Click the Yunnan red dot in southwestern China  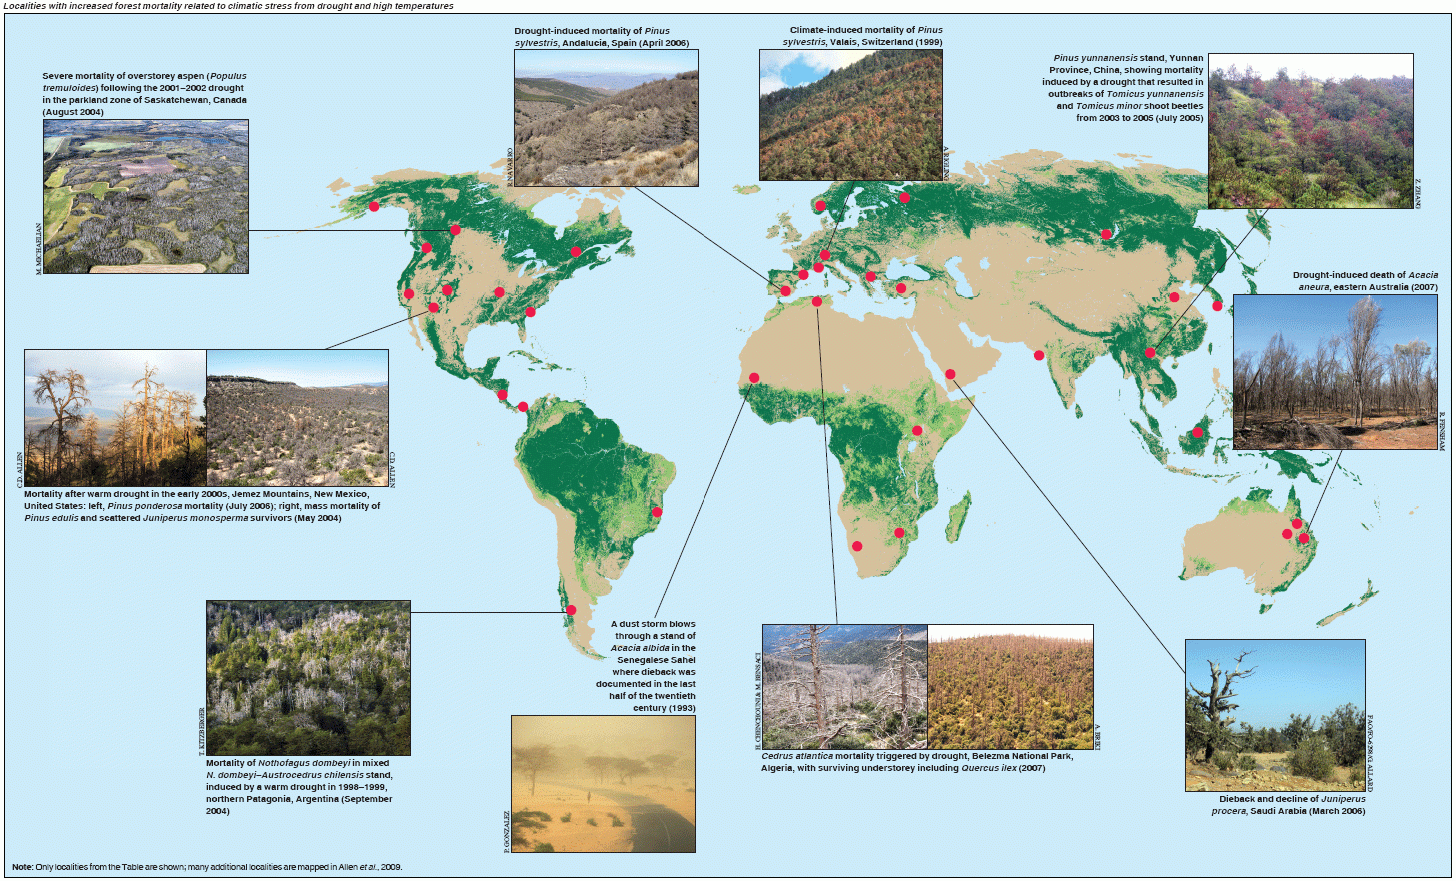click(x=1151, y=352)
